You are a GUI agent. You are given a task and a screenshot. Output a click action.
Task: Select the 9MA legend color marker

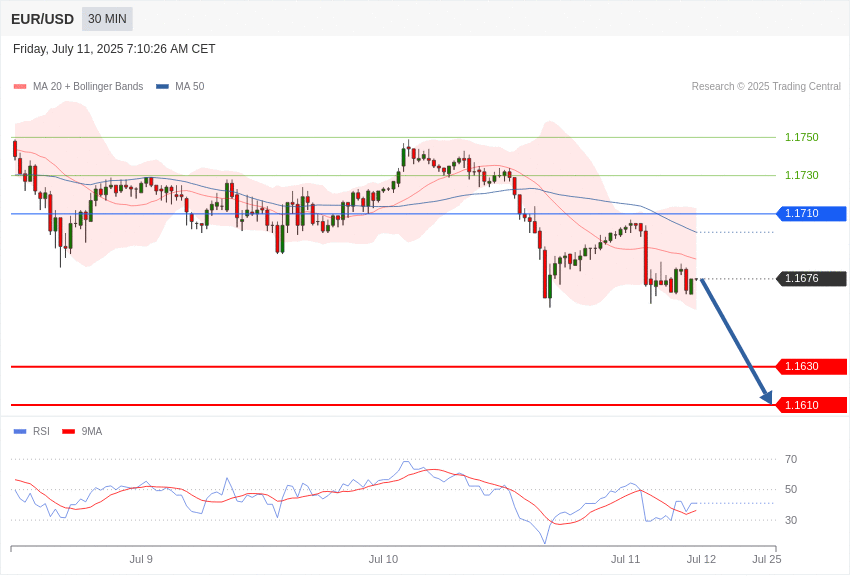tap(69, 431)
